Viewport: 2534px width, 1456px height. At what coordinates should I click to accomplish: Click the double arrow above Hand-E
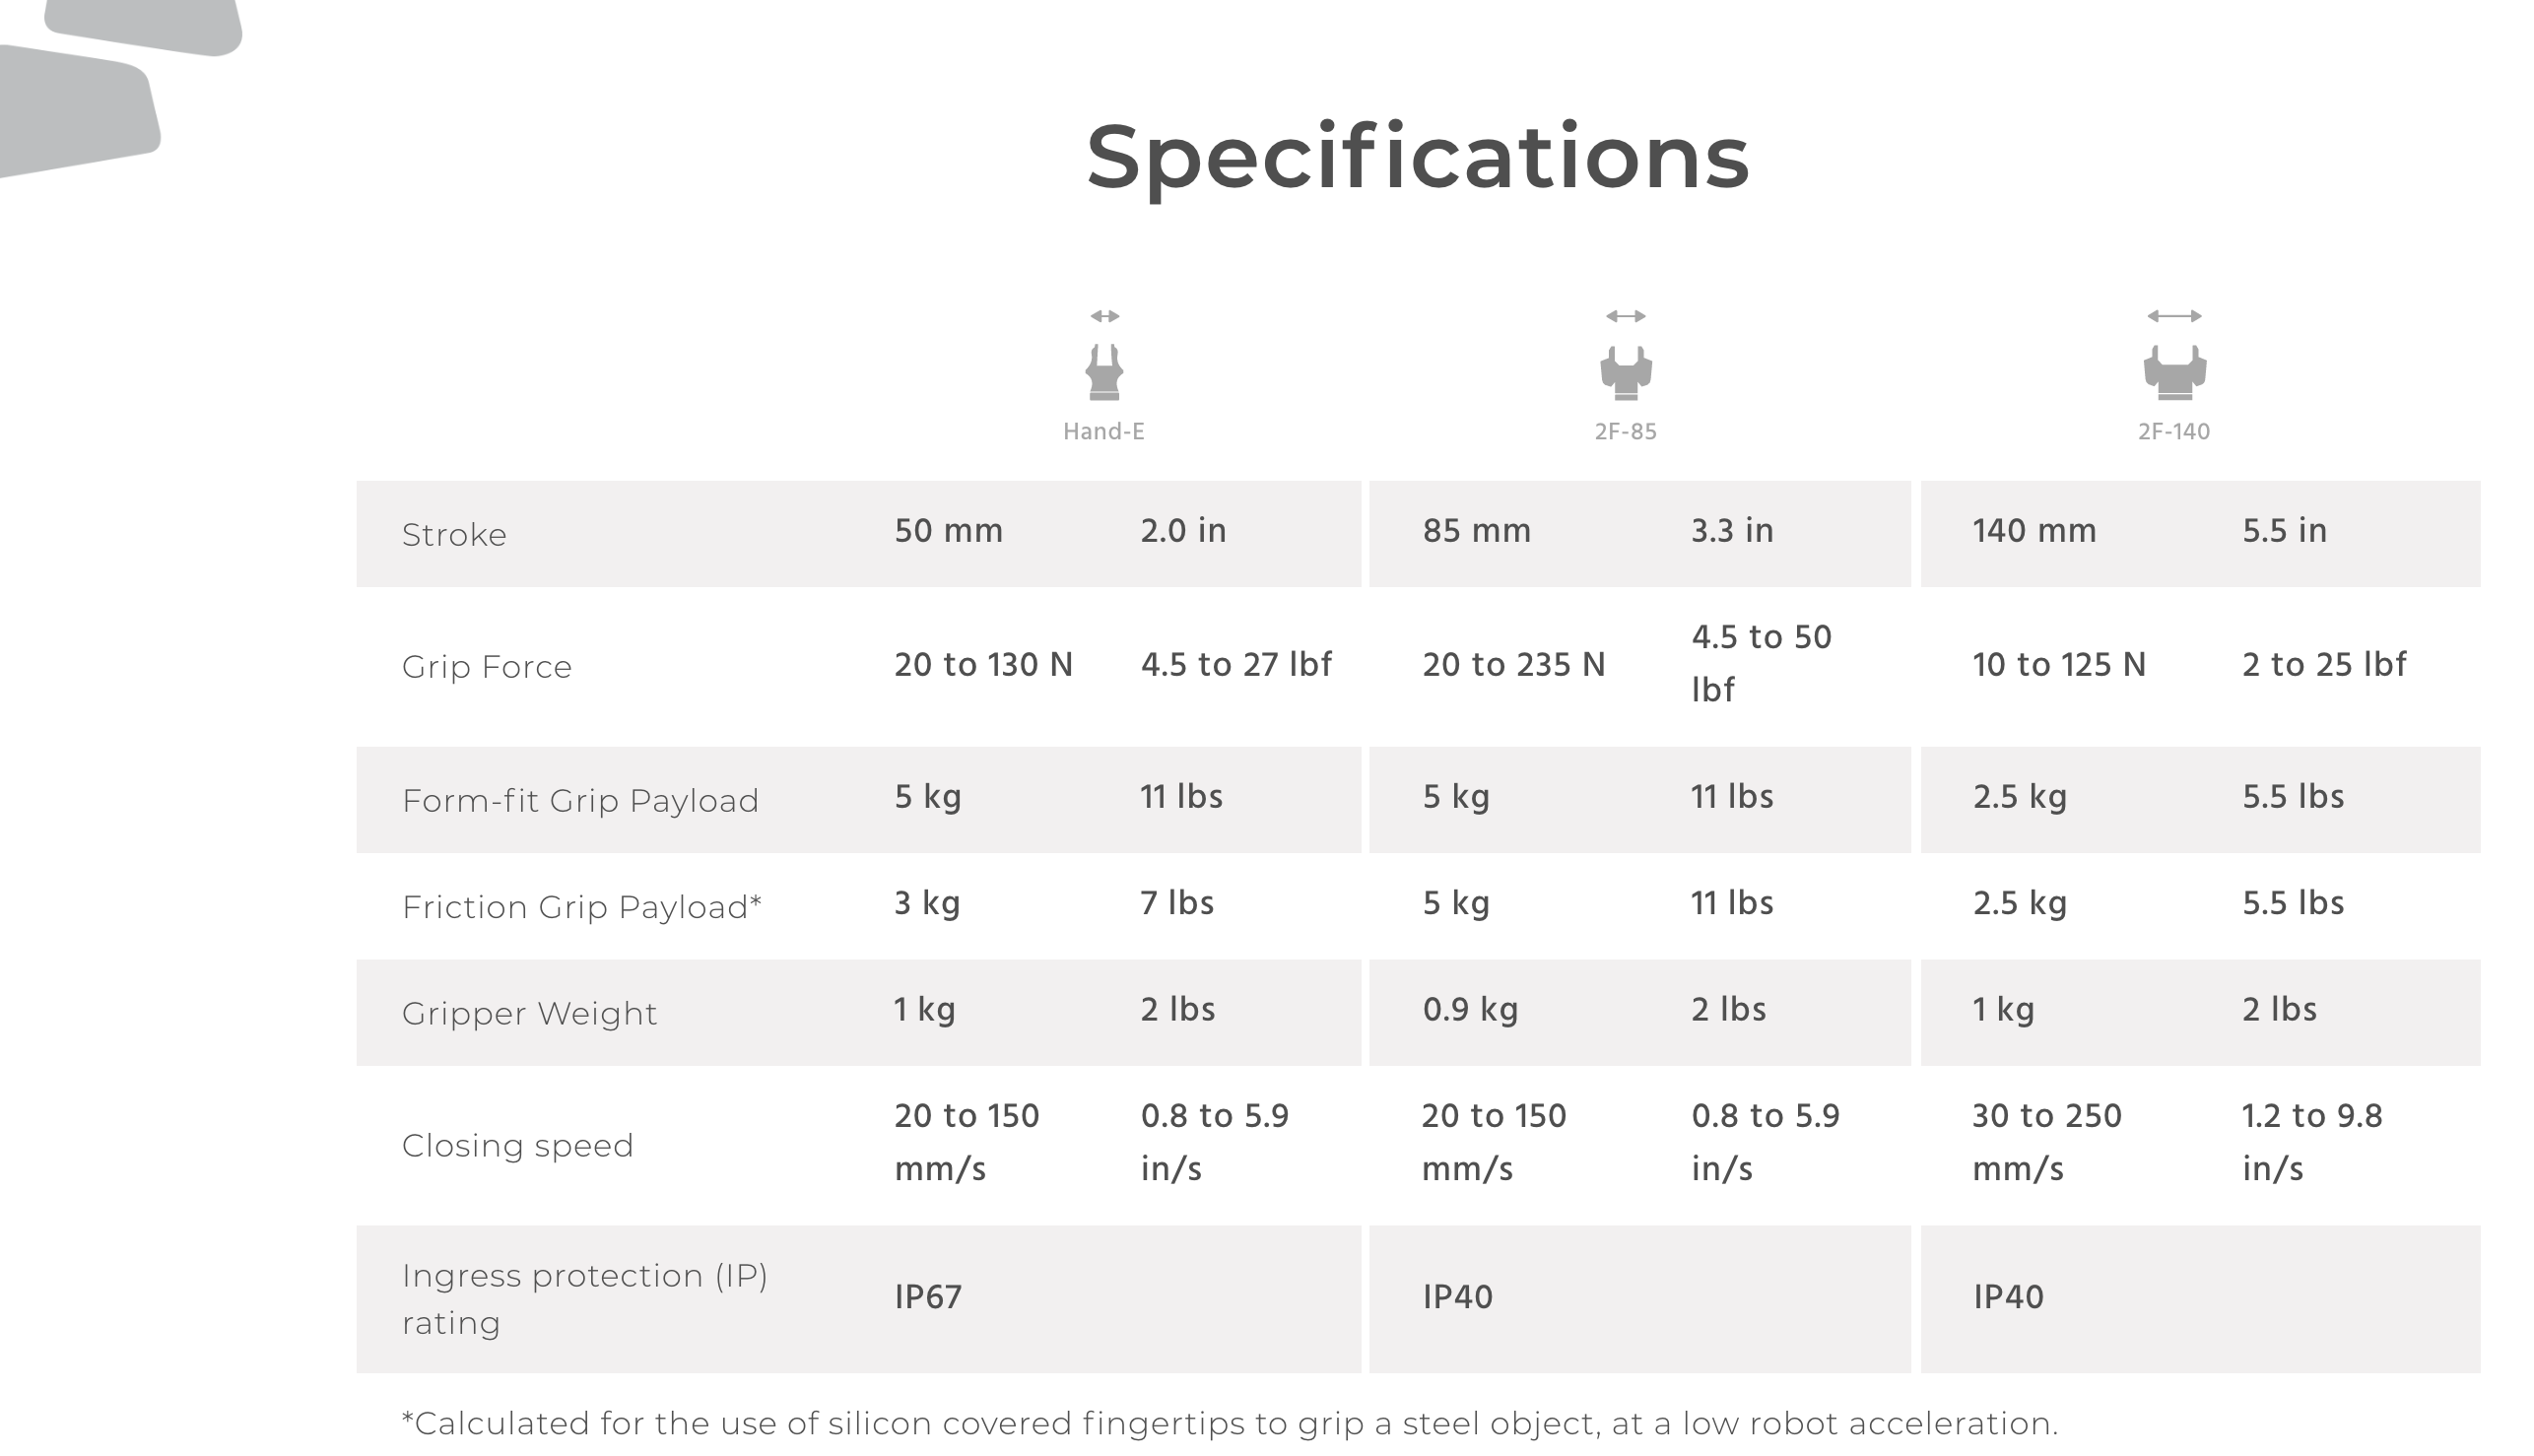pyautogui.click(x=1104, y=316)
